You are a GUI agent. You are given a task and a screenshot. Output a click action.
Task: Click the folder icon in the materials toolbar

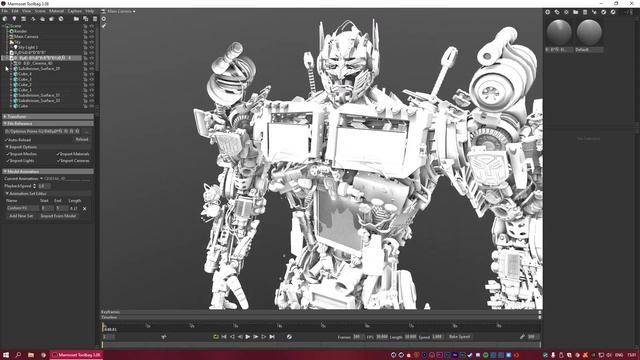point(576,12)
